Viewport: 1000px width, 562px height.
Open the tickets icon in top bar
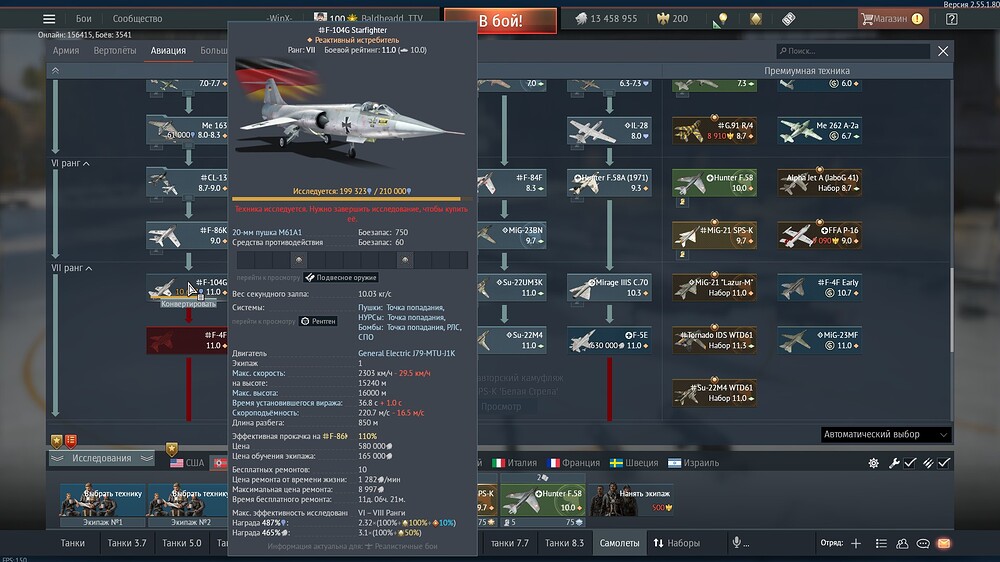click(788, 18)
